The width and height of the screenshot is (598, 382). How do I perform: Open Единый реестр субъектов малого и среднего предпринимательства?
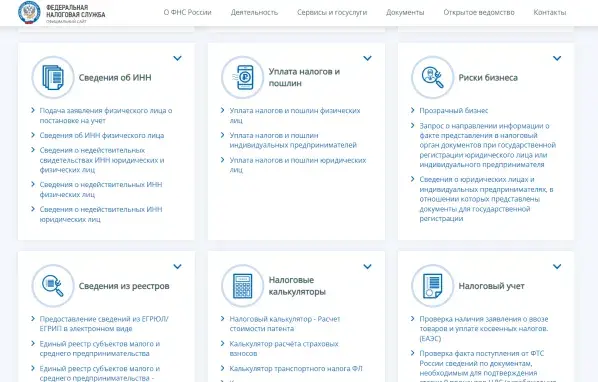pos(100,348)
